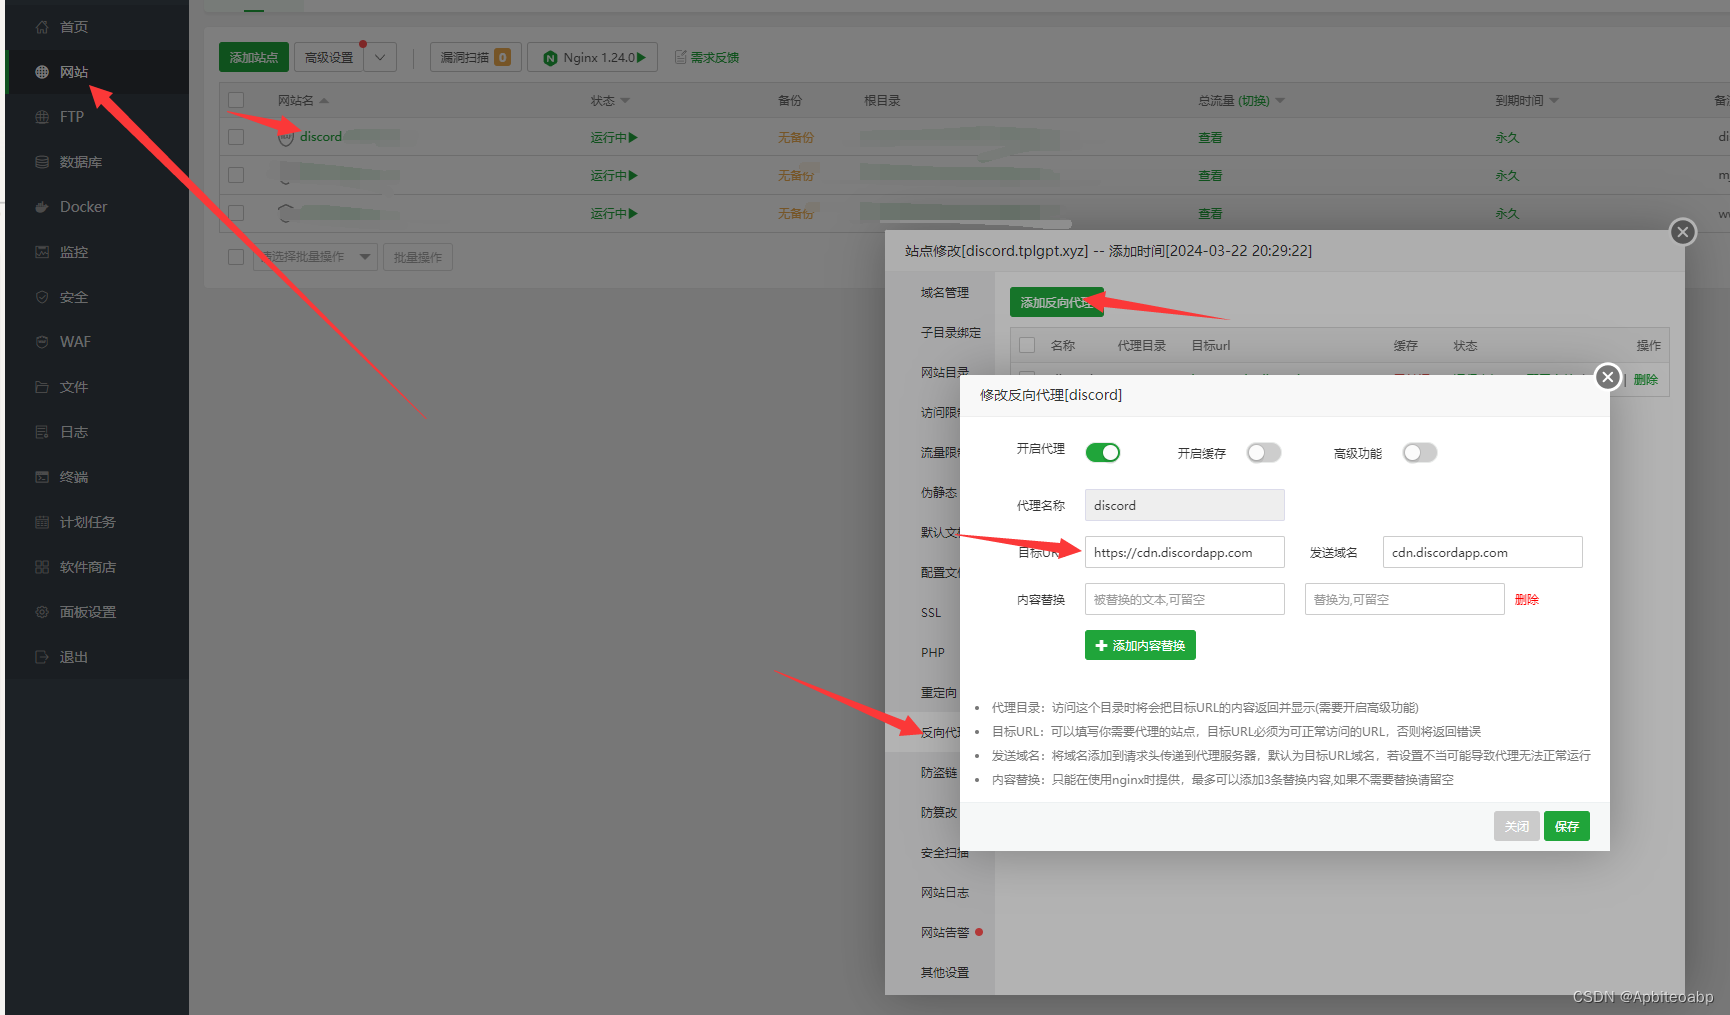The height and width of the screenshot is (1015, 1730).
Task: Select the 子目录绑定 tab
Action: click(951, 333)
